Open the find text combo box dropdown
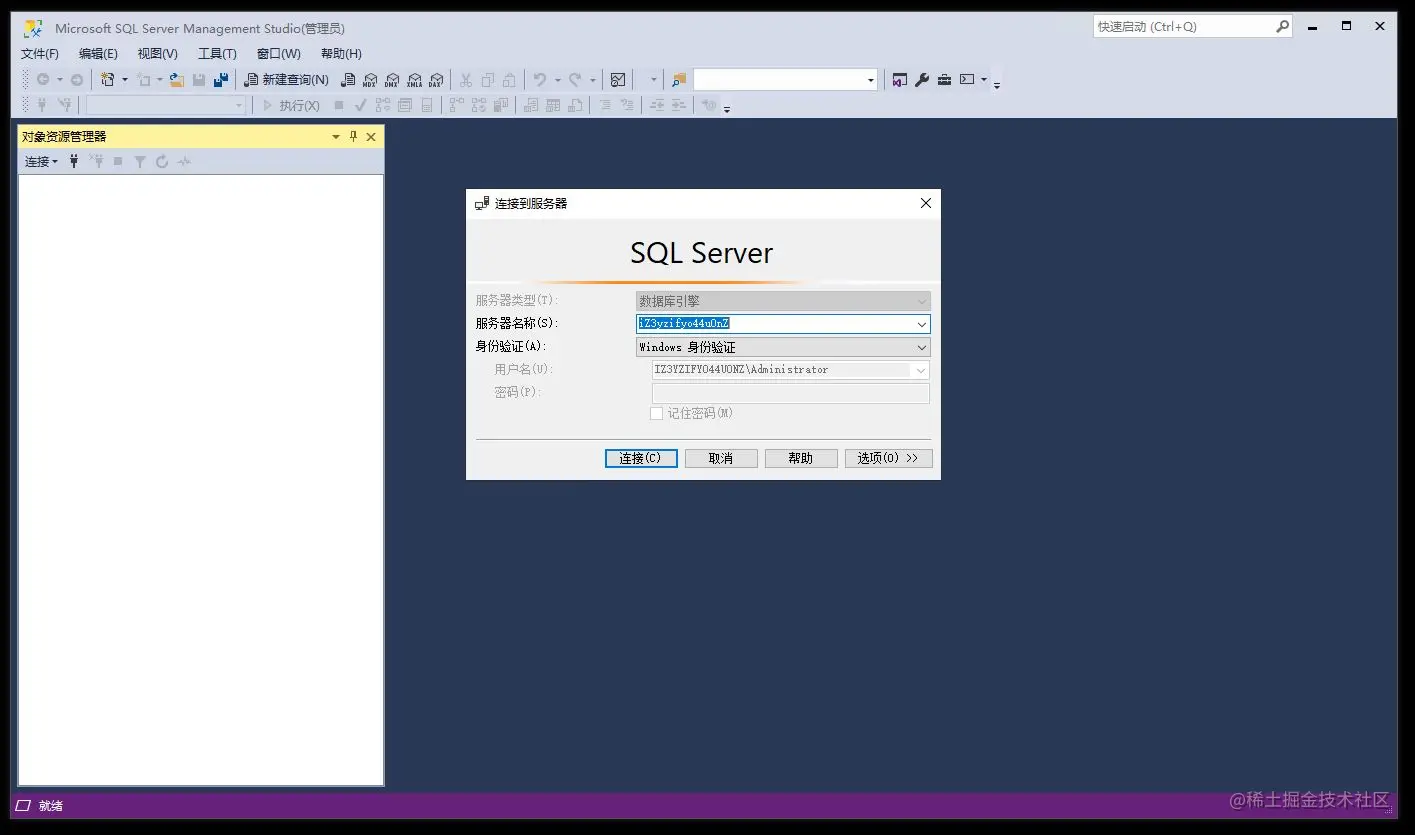 870,80
